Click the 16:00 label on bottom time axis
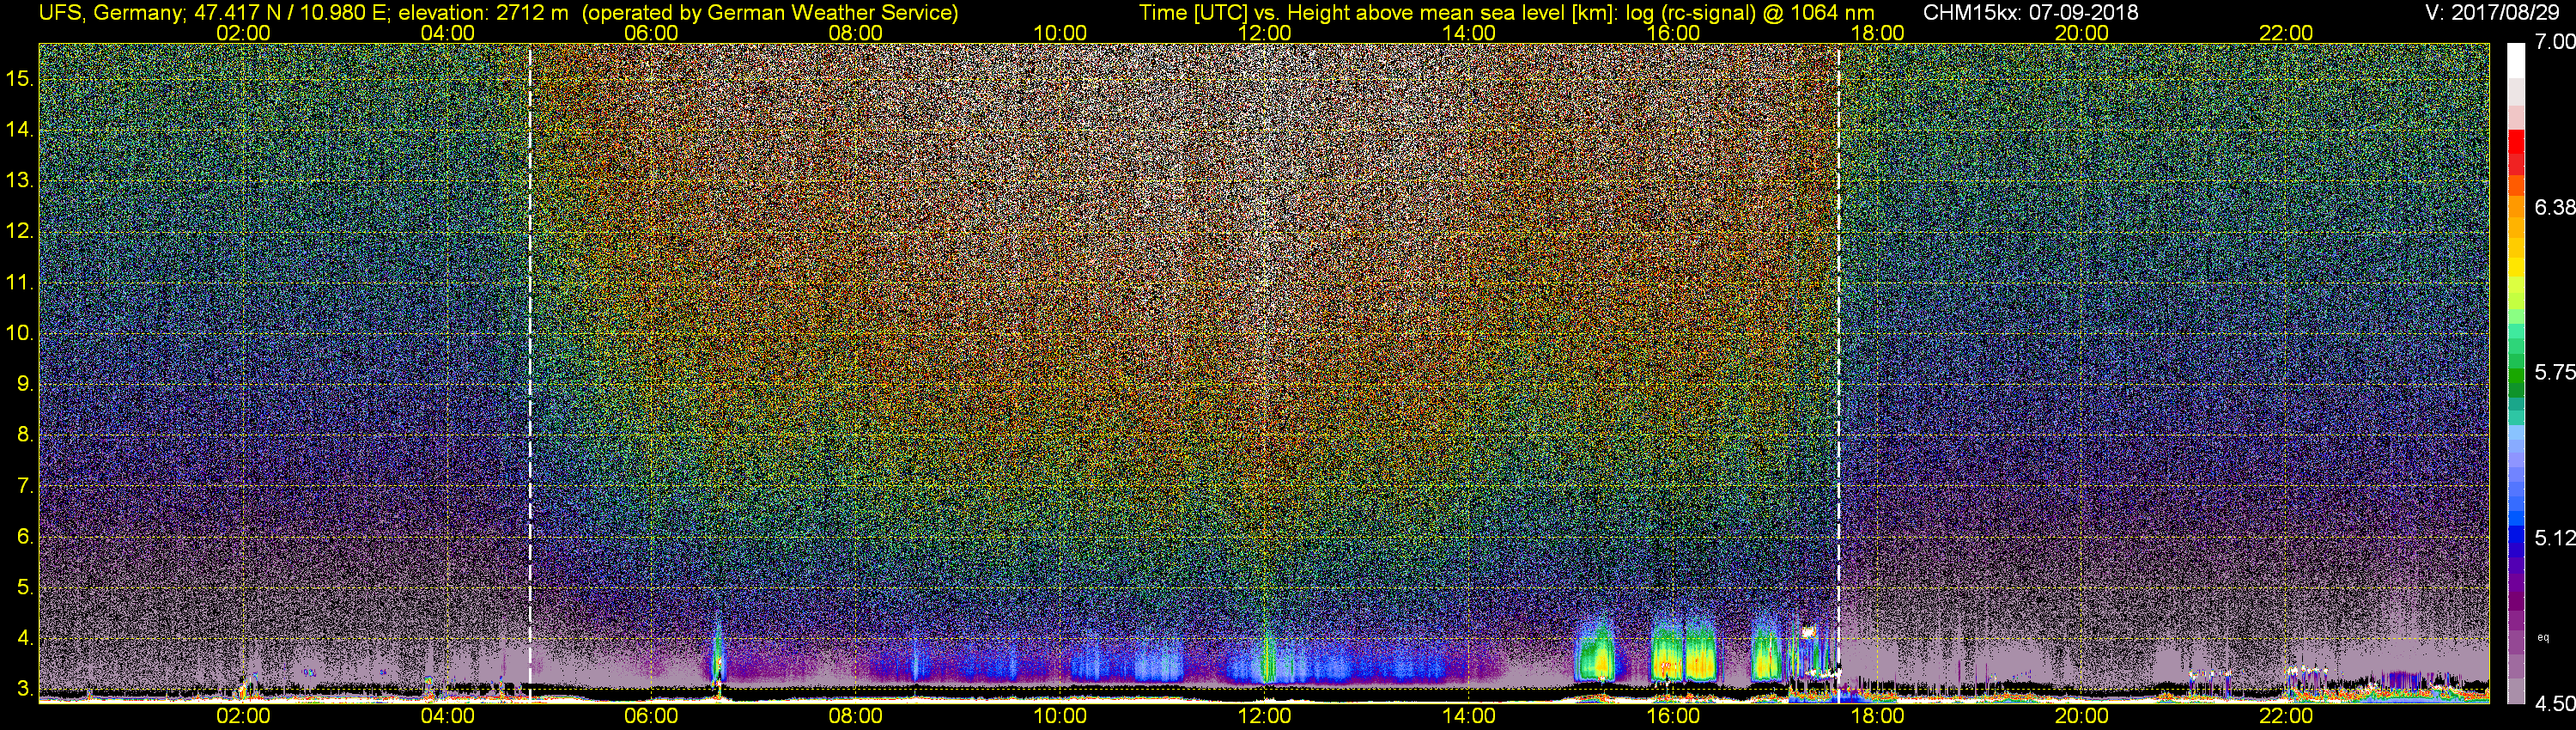2576x730 pixels. click(x=1673, y=716)
